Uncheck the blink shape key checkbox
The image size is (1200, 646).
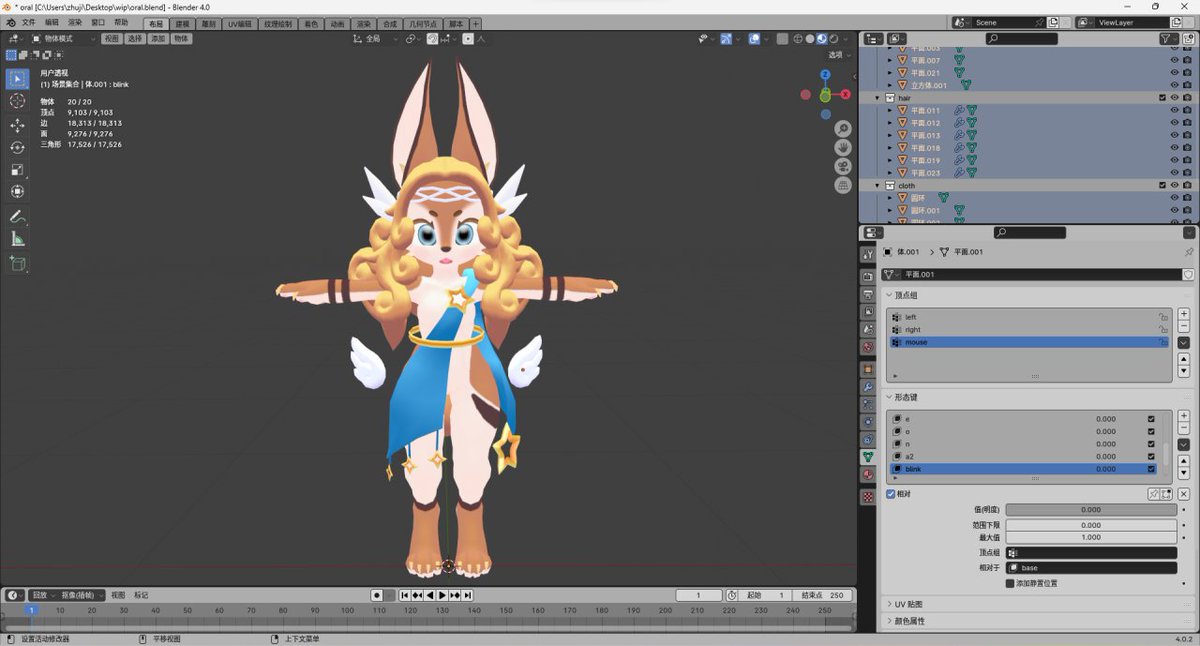(1151, 469)
